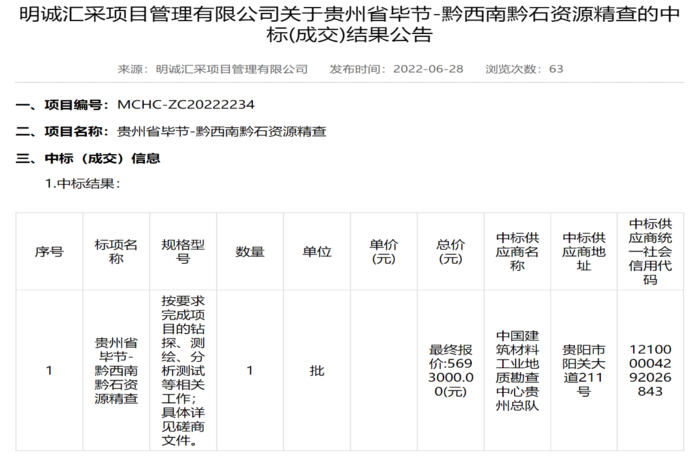Click the 最终报价 total price cell
The width and height of the screenshot is (700, 459).
coord(450,371)
